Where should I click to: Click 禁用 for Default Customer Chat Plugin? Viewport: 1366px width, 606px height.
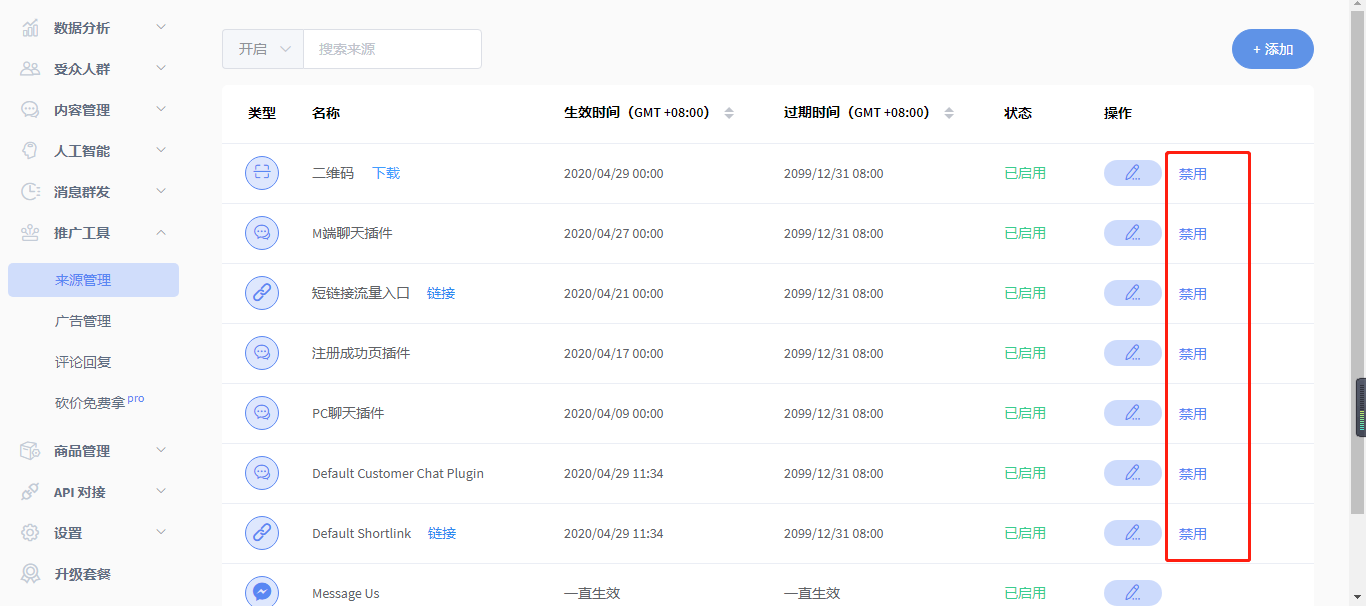pyautogui.click(x=1193, y=474)
